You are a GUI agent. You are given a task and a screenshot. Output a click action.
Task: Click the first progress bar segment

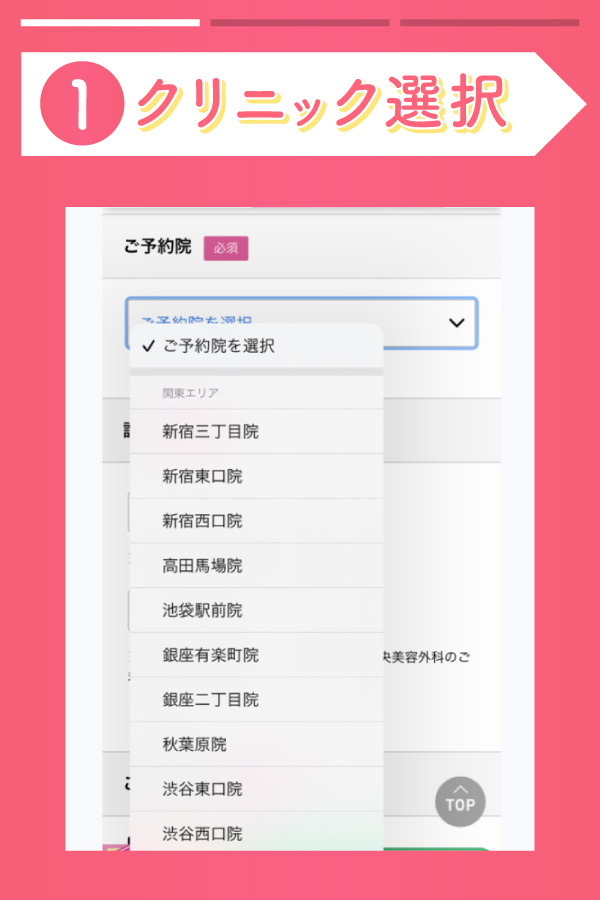pyautogui.click(x=110, y=22)
